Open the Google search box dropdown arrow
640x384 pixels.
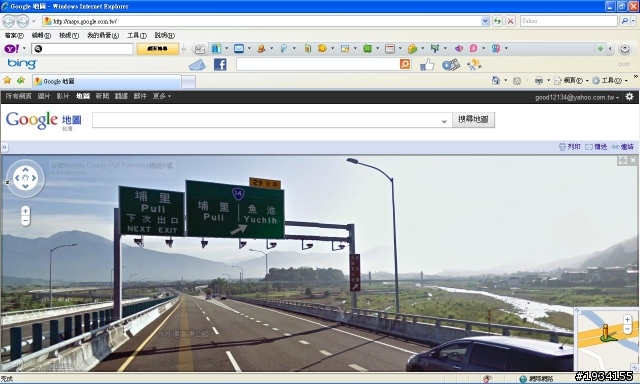tap(444, 121)
